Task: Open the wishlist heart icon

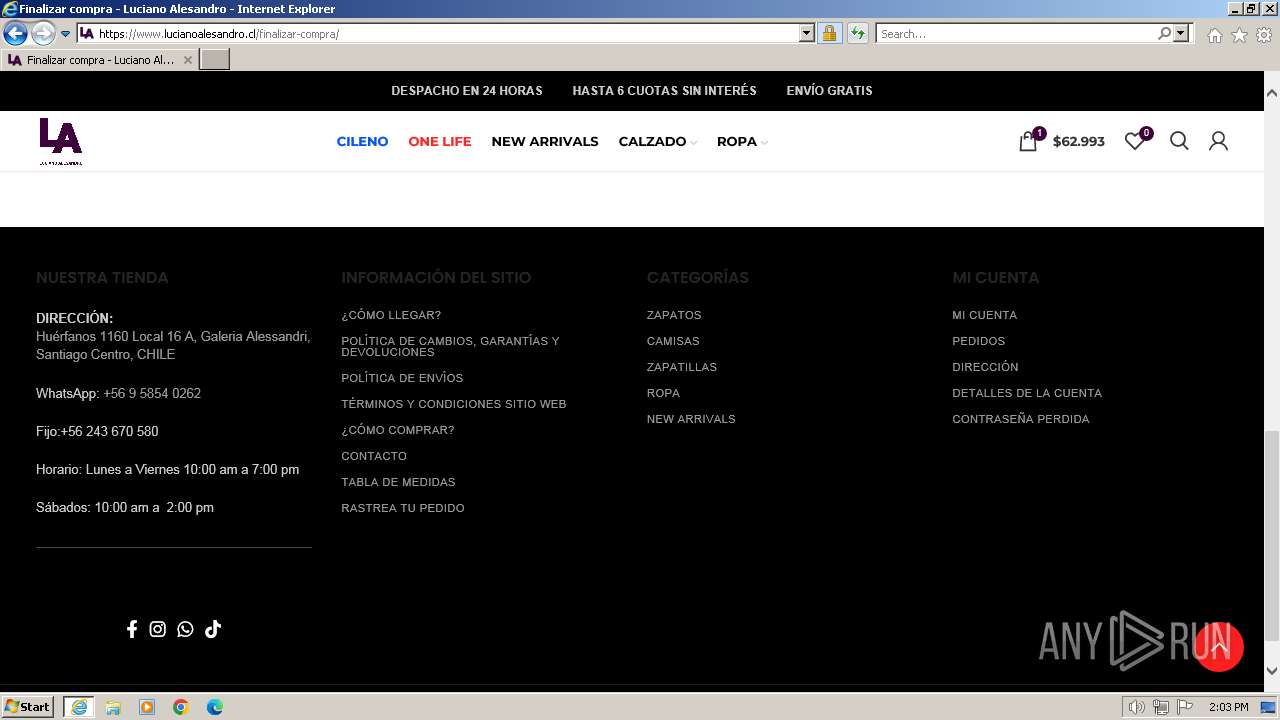Action: 1135,141
